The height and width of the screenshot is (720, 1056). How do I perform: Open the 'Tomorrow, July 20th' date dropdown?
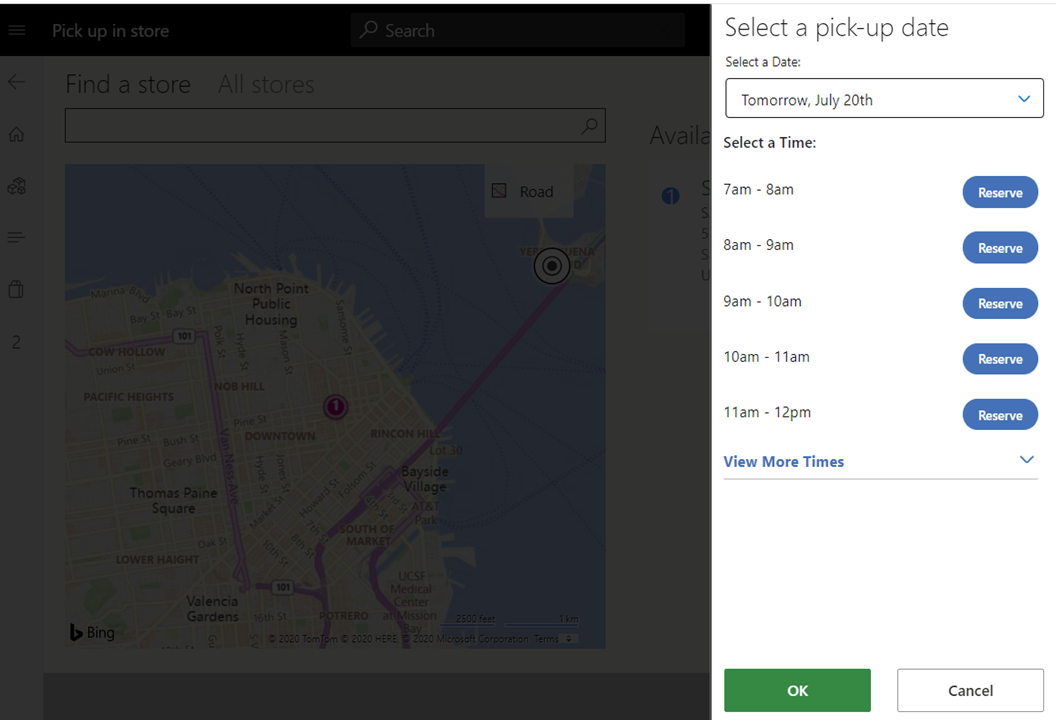click(884, 98)
